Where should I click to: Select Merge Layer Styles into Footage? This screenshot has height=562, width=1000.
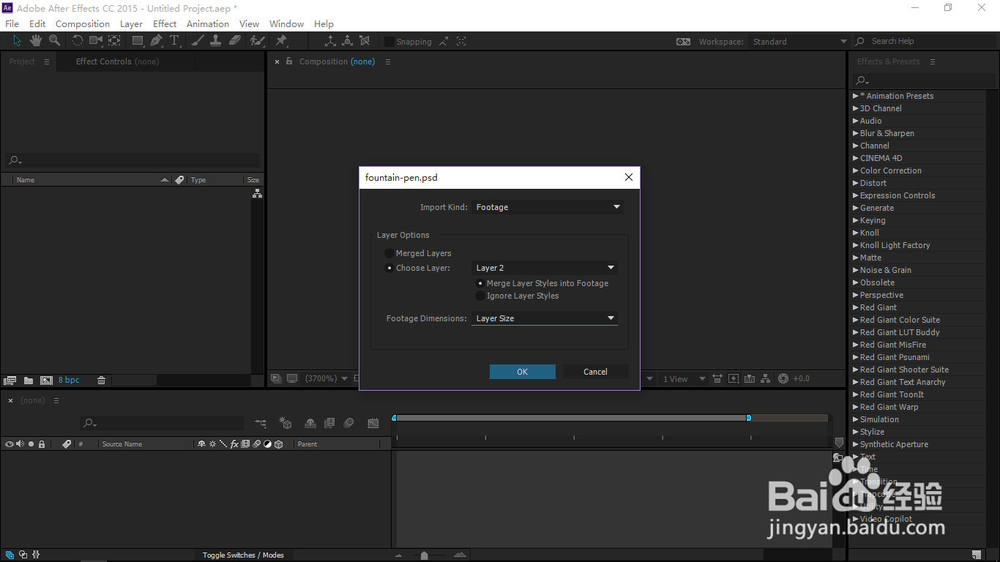pos(480,283)
